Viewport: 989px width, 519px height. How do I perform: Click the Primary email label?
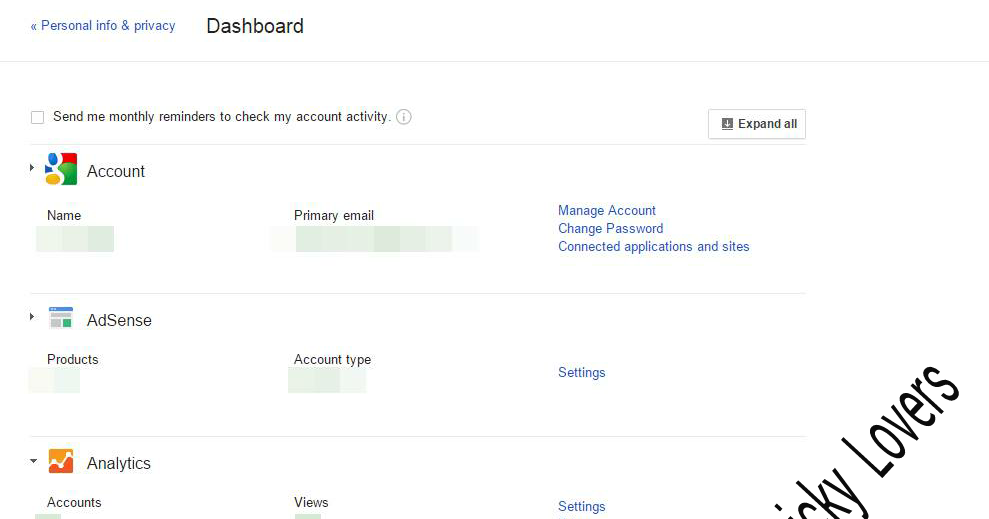click(x=334, y=215)
